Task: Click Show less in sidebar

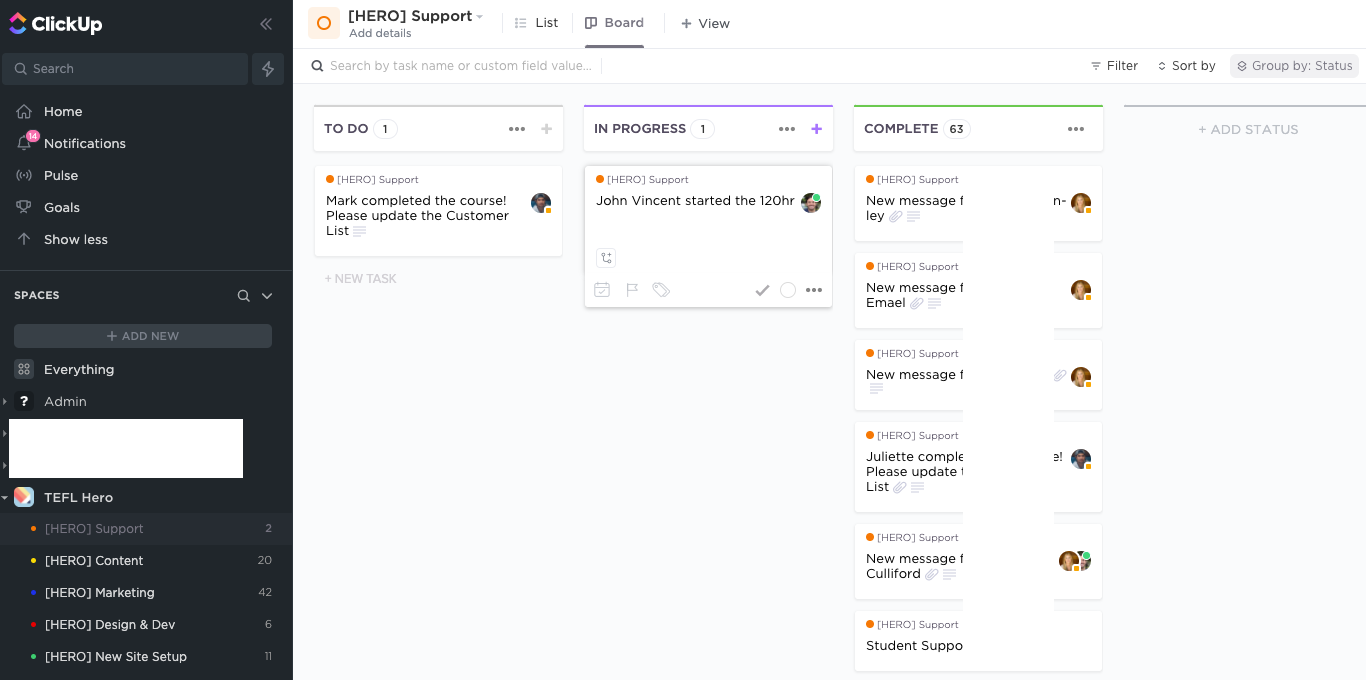Action: 76,240
